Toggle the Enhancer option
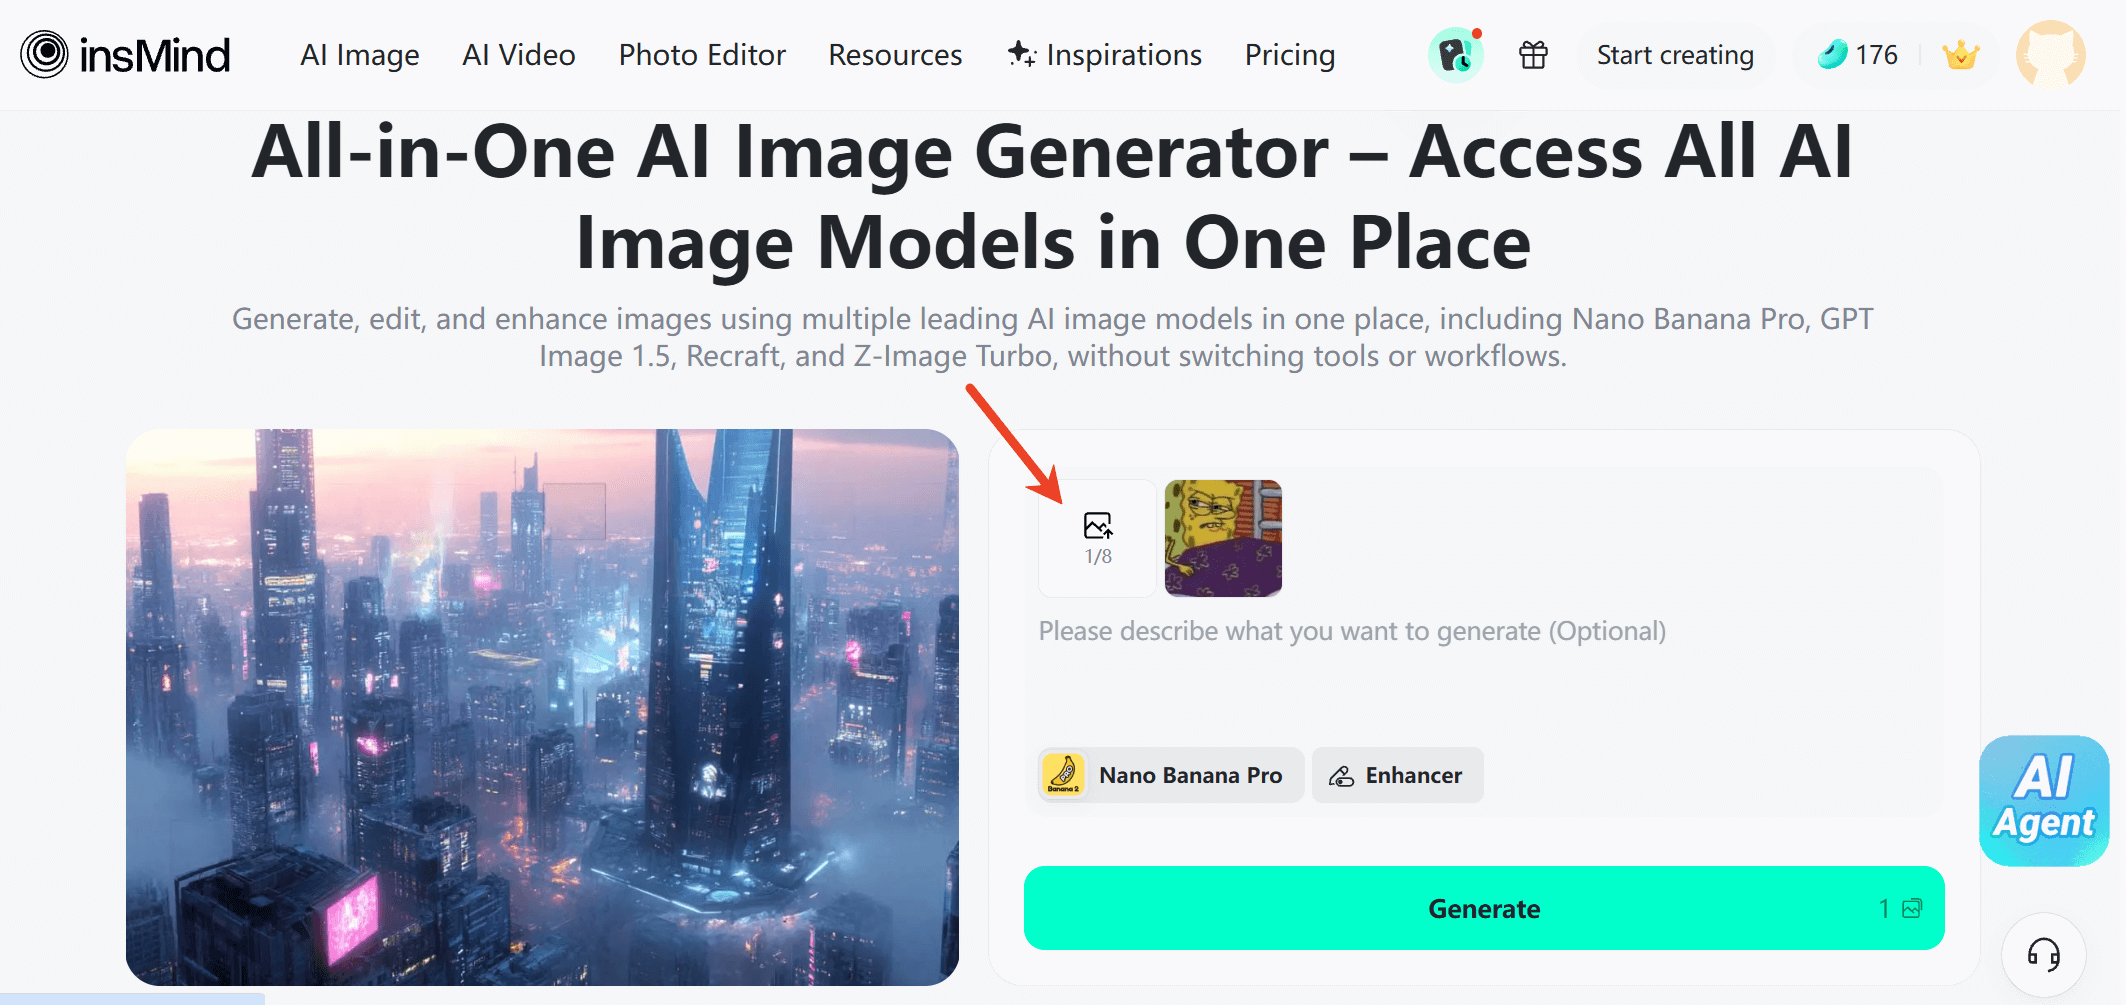2126x1005 pixels. pos(1397,775)
